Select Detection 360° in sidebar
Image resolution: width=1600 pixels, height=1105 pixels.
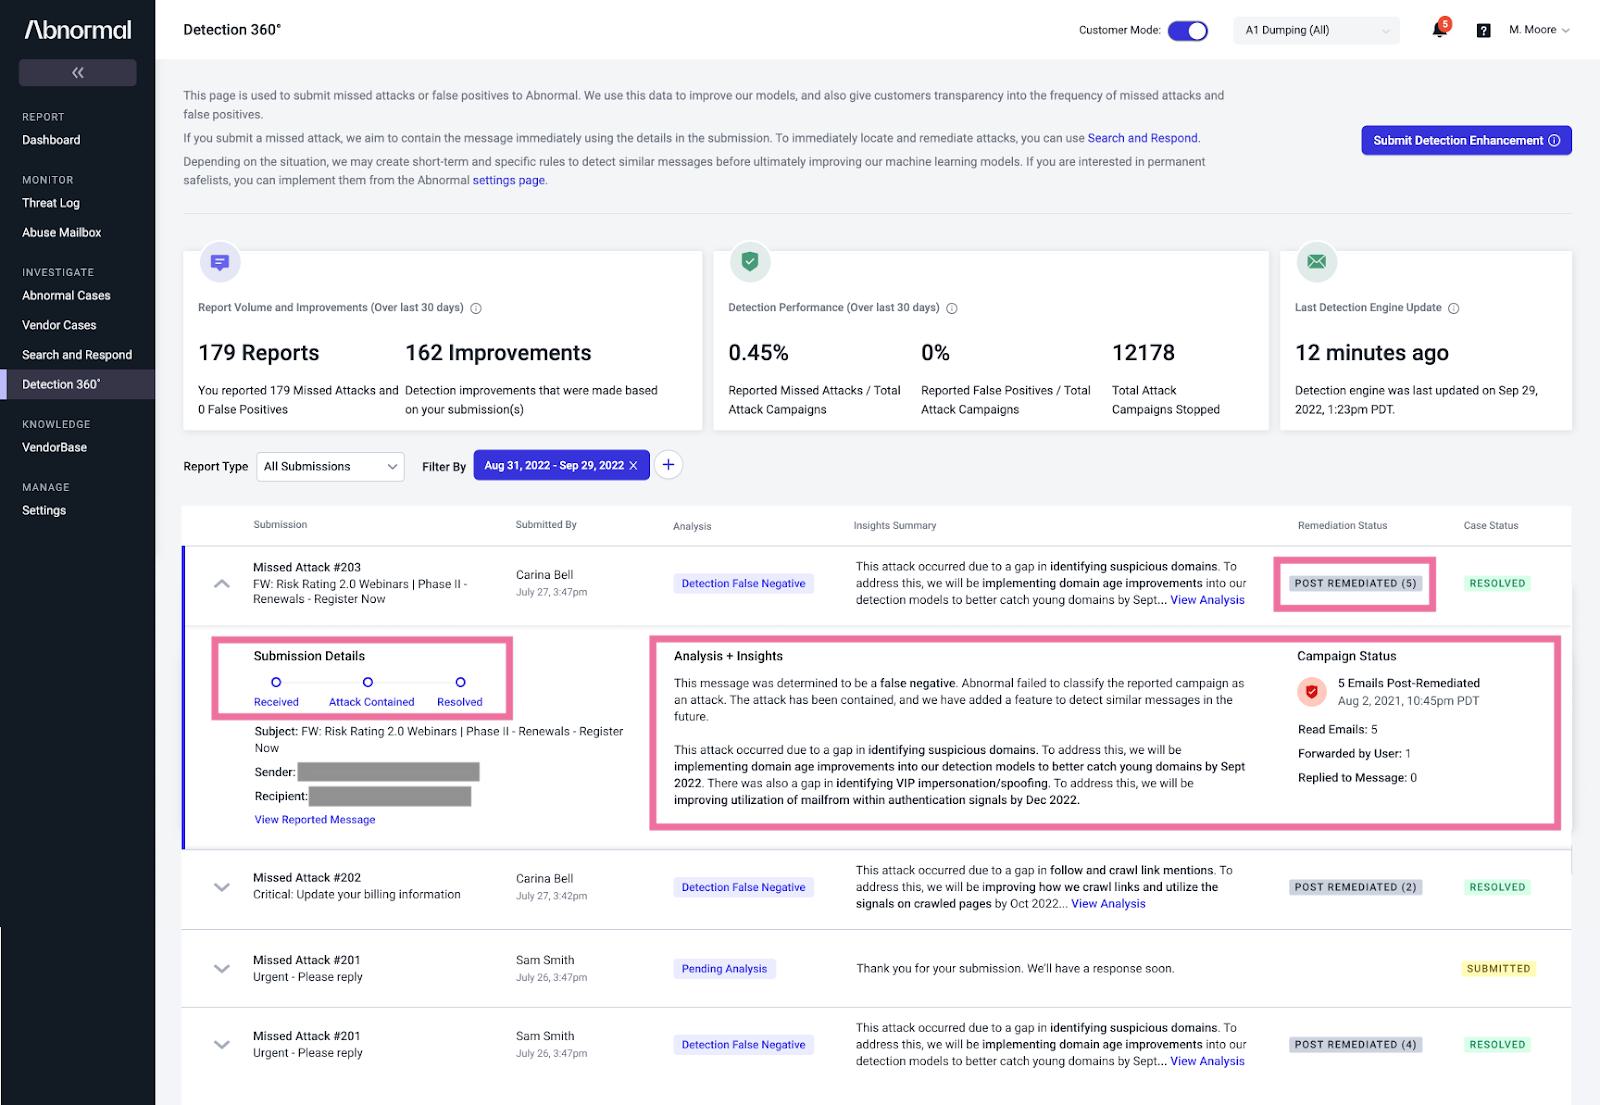[77, 384]
